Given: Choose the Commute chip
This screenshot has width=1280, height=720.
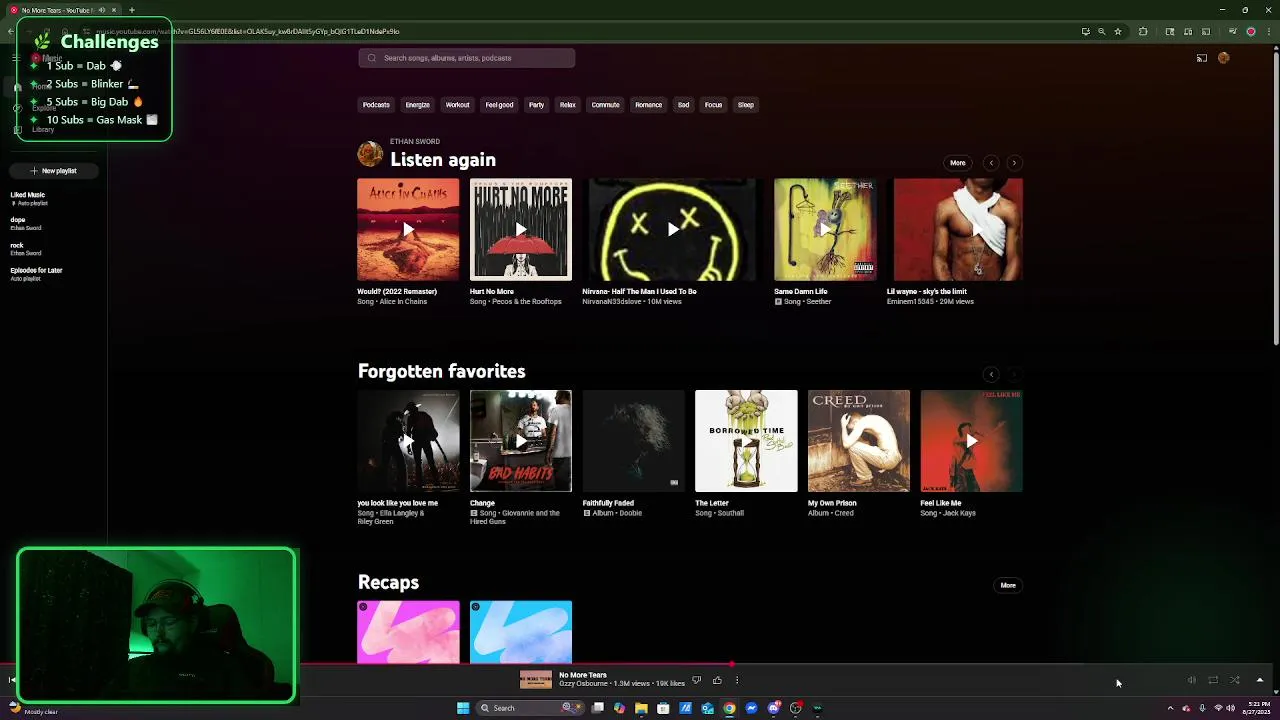Looking at the screenshot, I should (x=605, y=105).
